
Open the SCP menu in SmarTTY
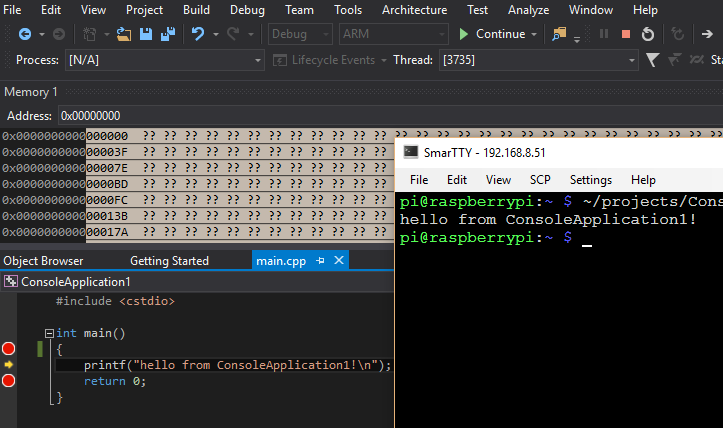(x=540, y=180)
